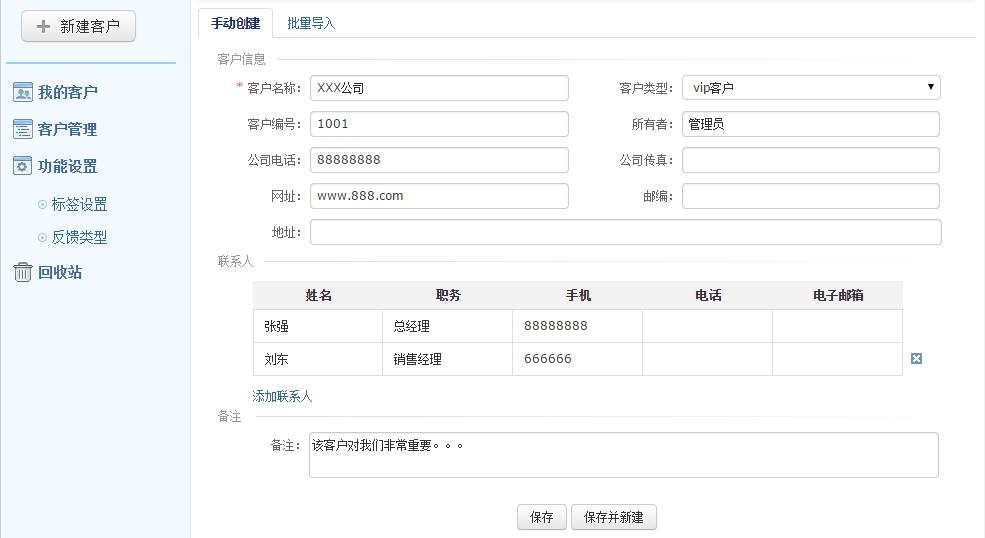
Task: Focus the 地址 input field
Action: pyautogui.click(x=626, y=232)
